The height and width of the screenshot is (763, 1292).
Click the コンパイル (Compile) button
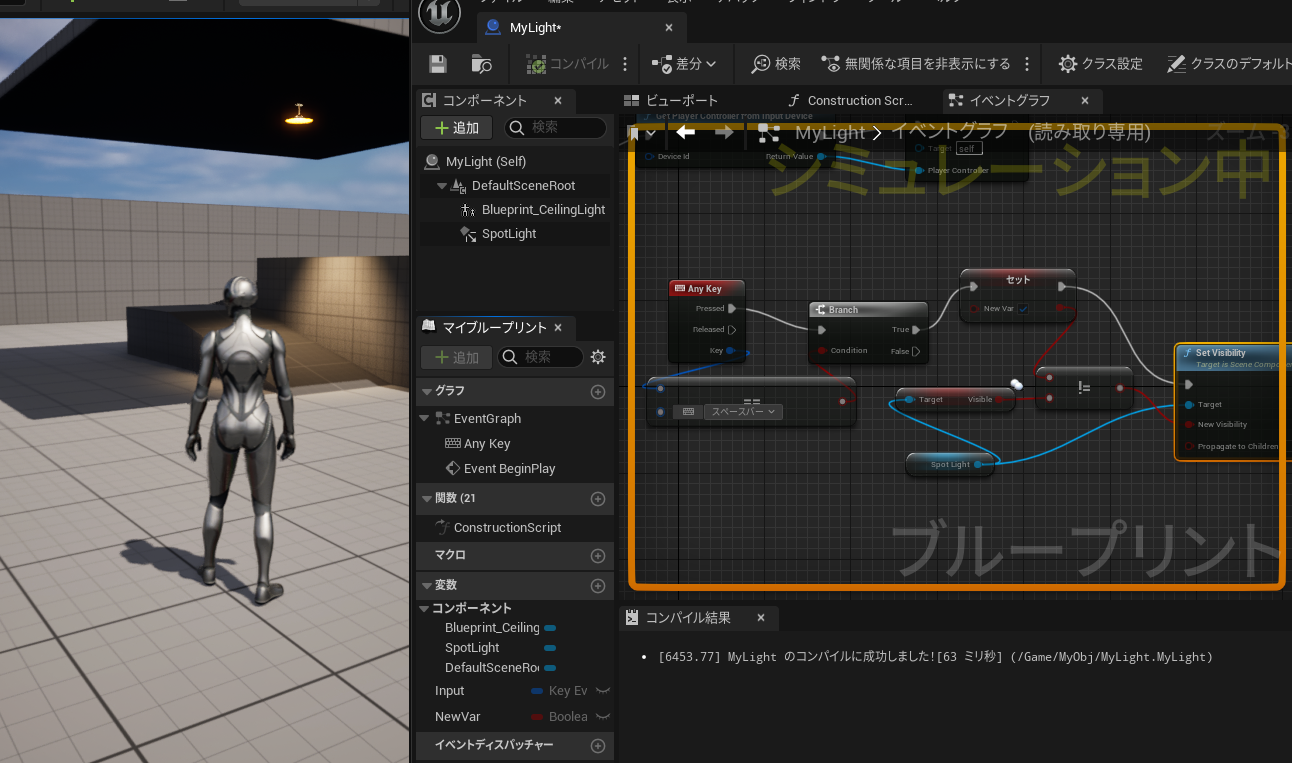click(567, 64)
